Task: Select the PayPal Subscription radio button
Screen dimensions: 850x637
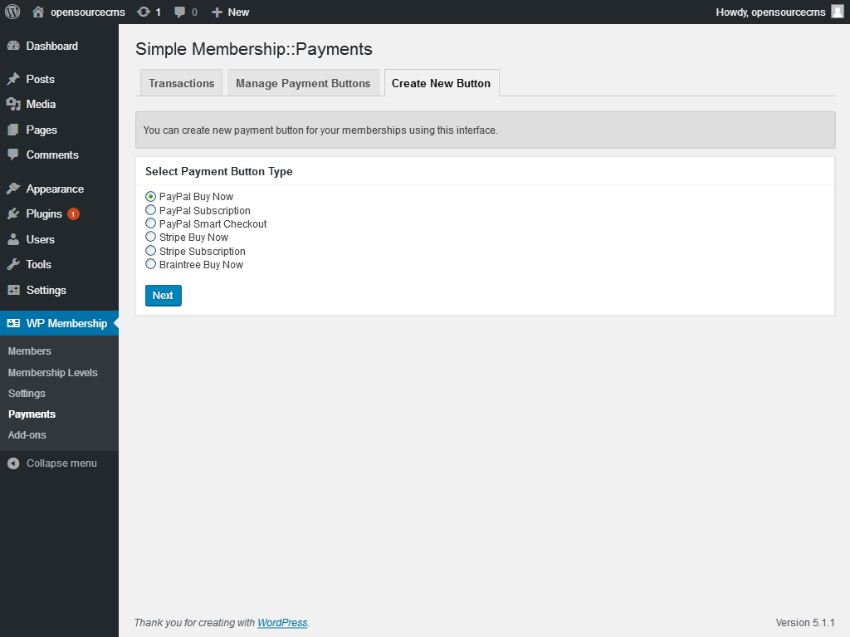Action: [x=150, y=210]
